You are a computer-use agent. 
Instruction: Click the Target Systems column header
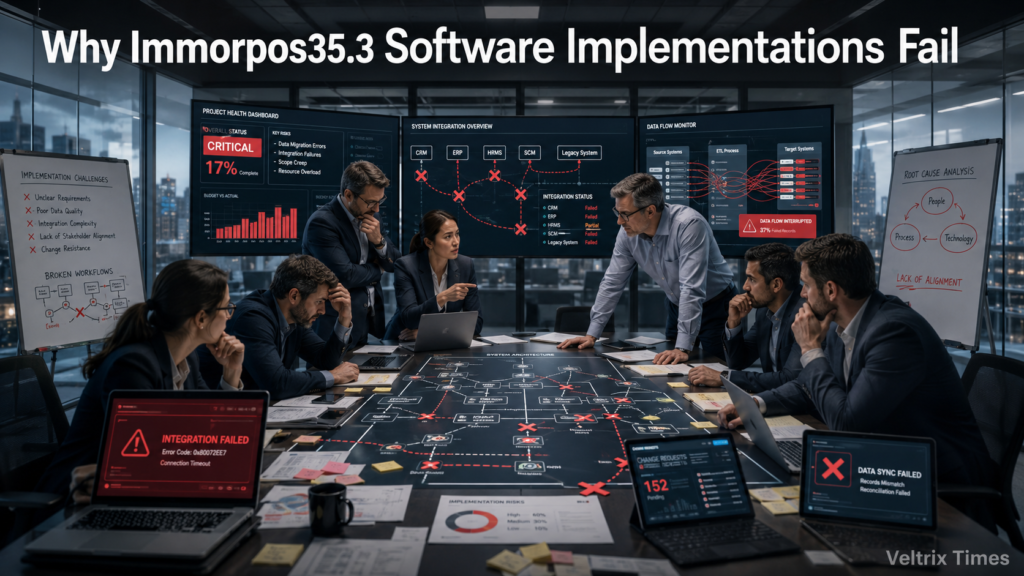click(799, 149)
